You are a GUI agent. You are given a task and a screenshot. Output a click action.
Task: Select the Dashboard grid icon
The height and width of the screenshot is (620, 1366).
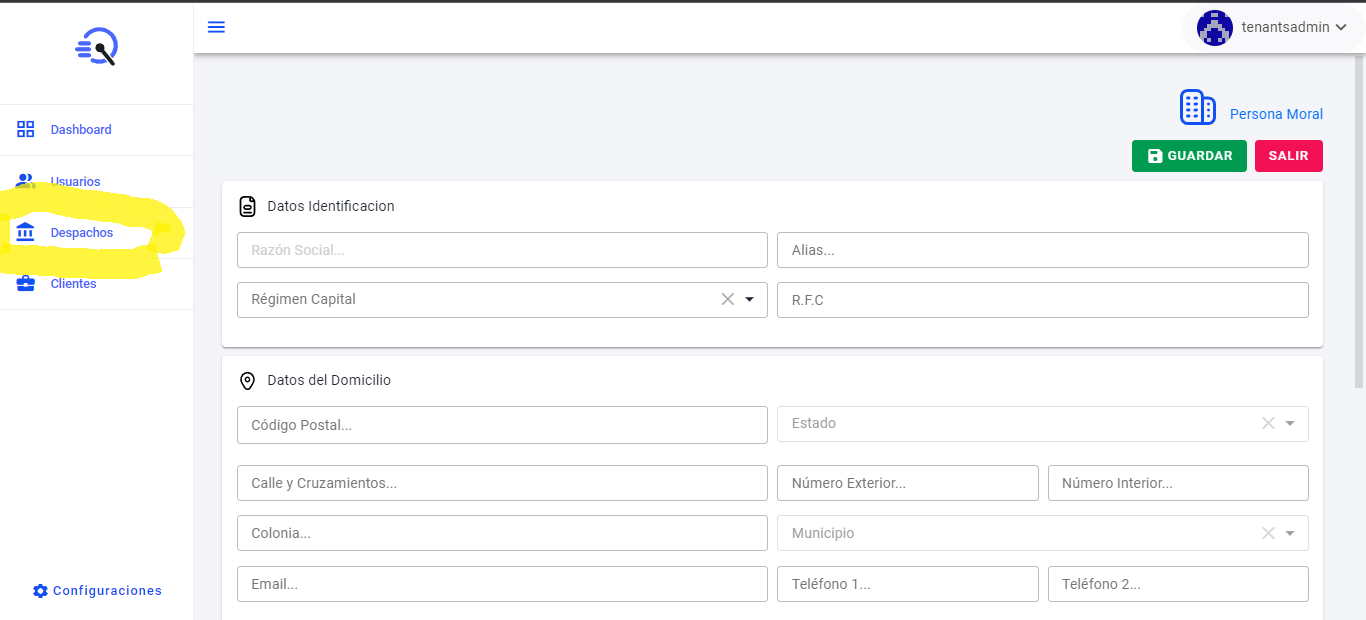click(24, 128)
